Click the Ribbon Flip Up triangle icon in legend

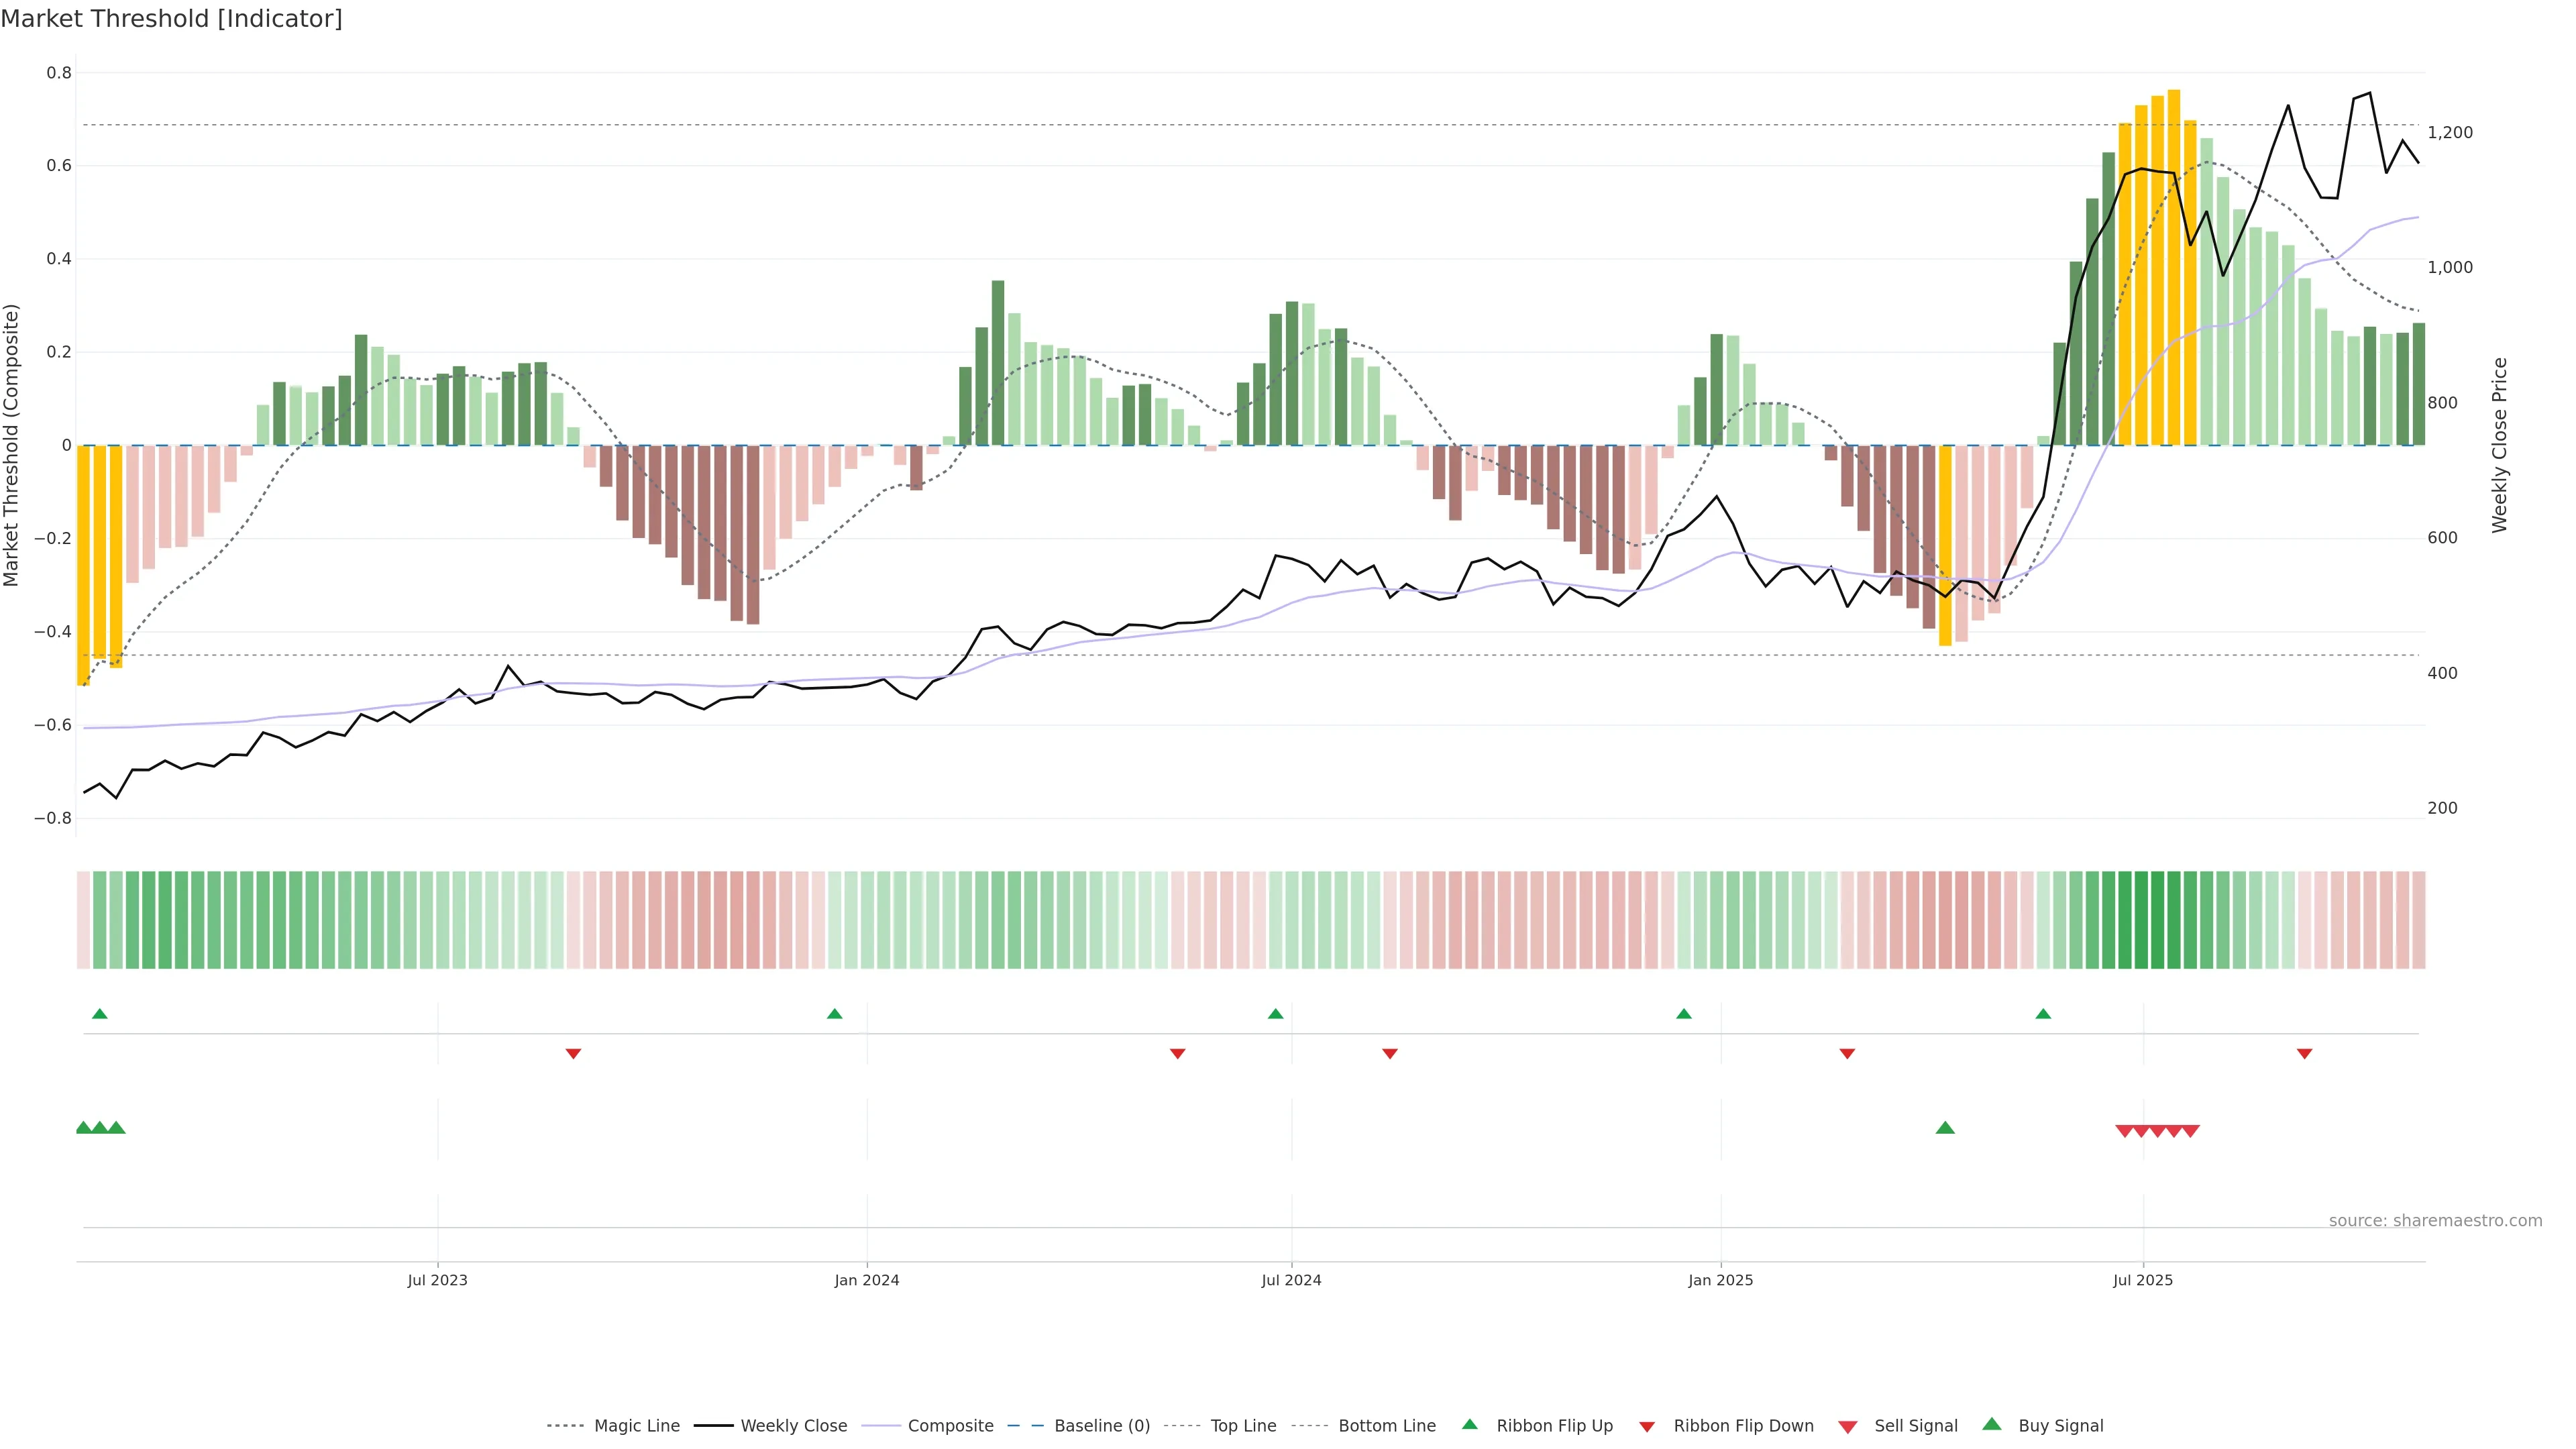tap(1469, 1424)
